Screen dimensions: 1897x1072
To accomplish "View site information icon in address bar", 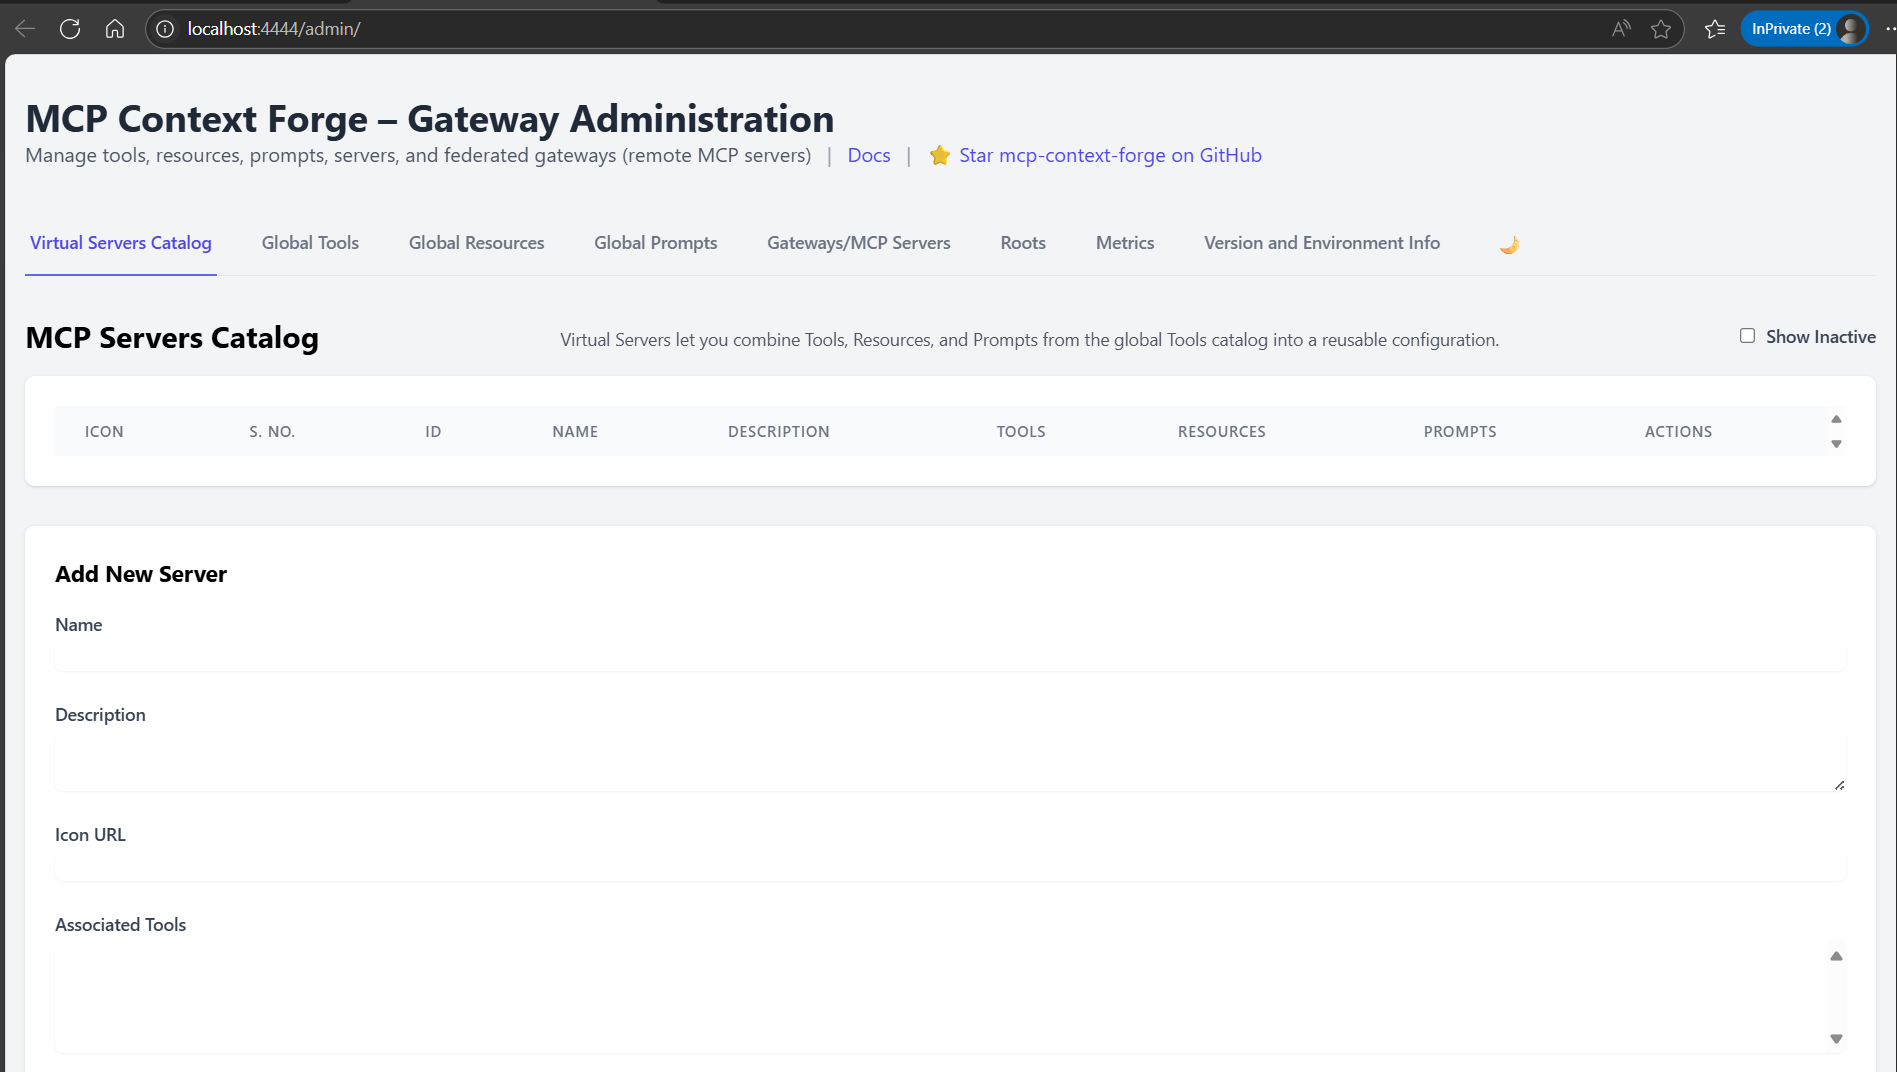I will tap(165, 29).
